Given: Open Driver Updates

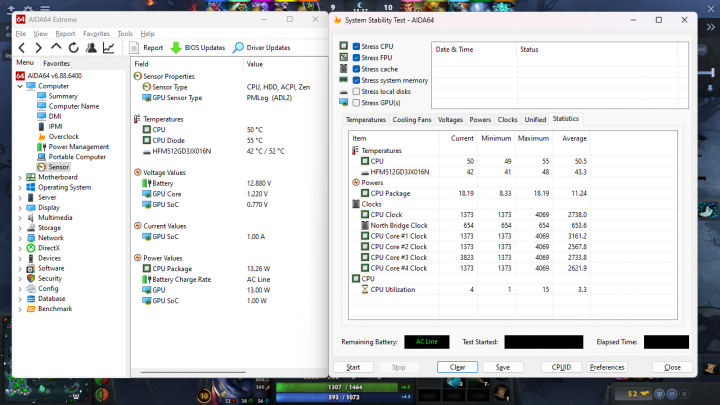Looking at the screenshot, I should (262, 48).
